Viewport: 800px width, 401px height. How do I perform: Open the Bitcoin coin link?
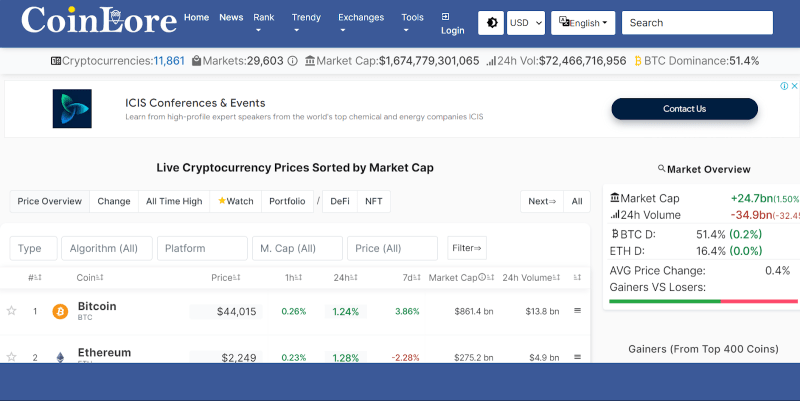97,306
